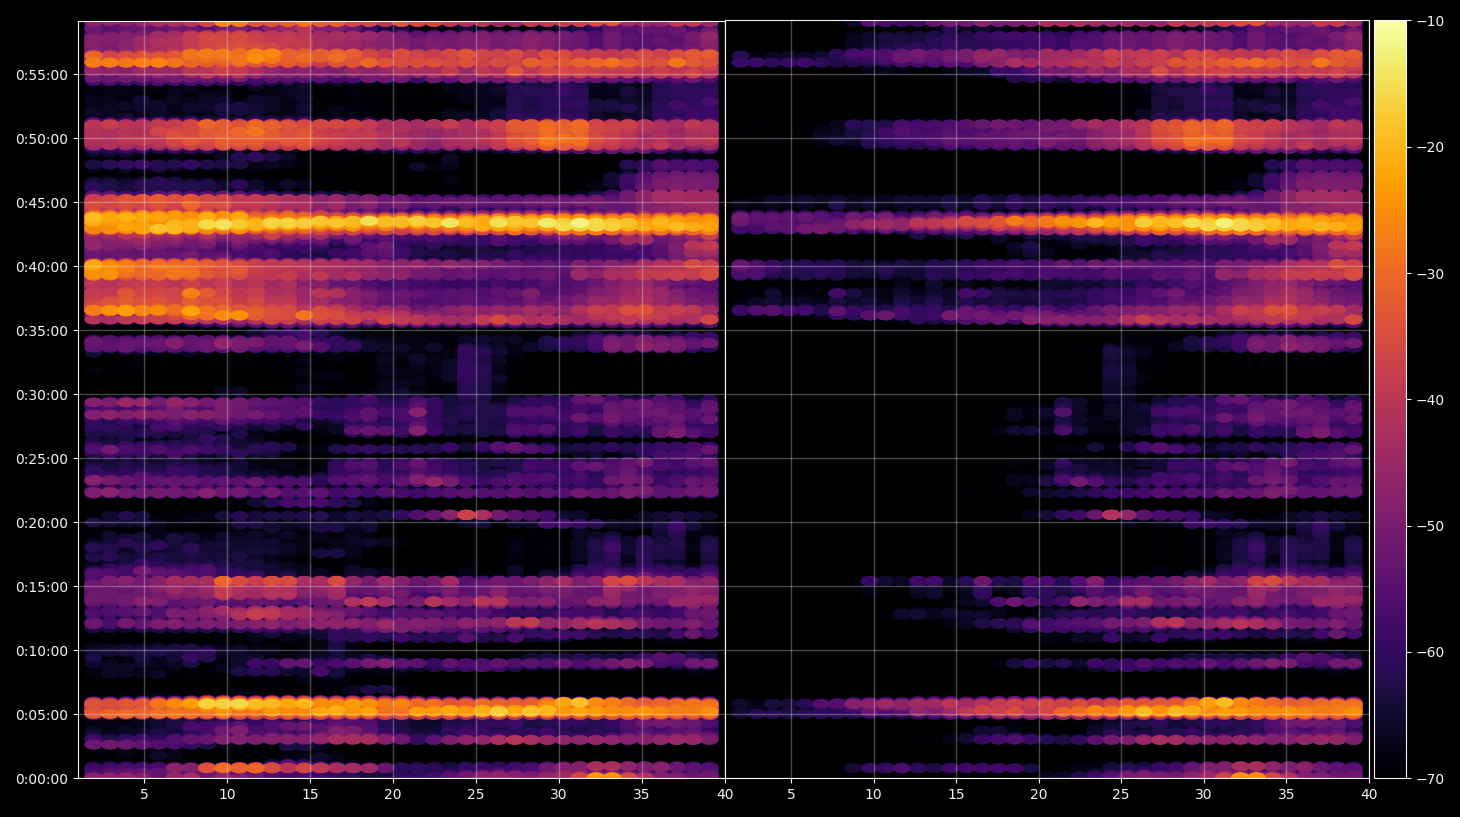Click the inferno colorbar gradient strip

click(1390, 399)
